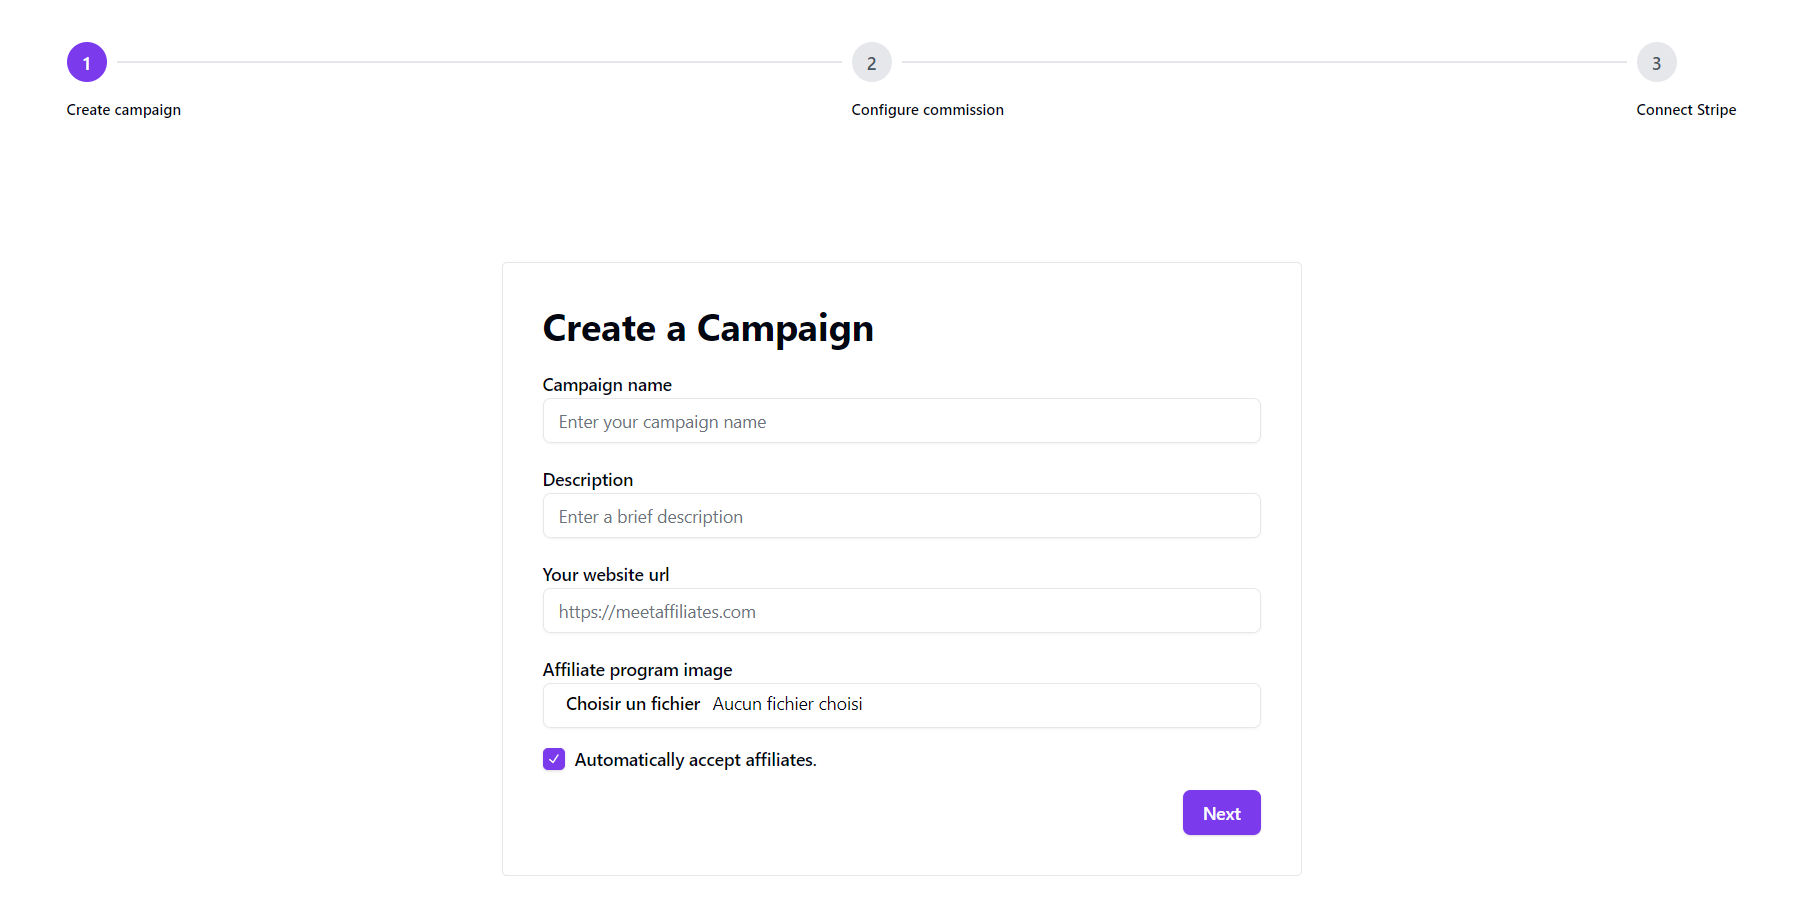
Task: Select the purple highlighted current step marker
Action: pyautogui.click(x=87, y=62)
